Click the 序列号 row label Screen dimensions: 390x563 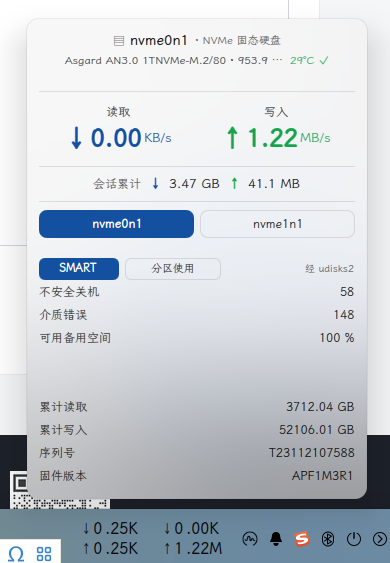pyautogui.click(x=57, y=453)
